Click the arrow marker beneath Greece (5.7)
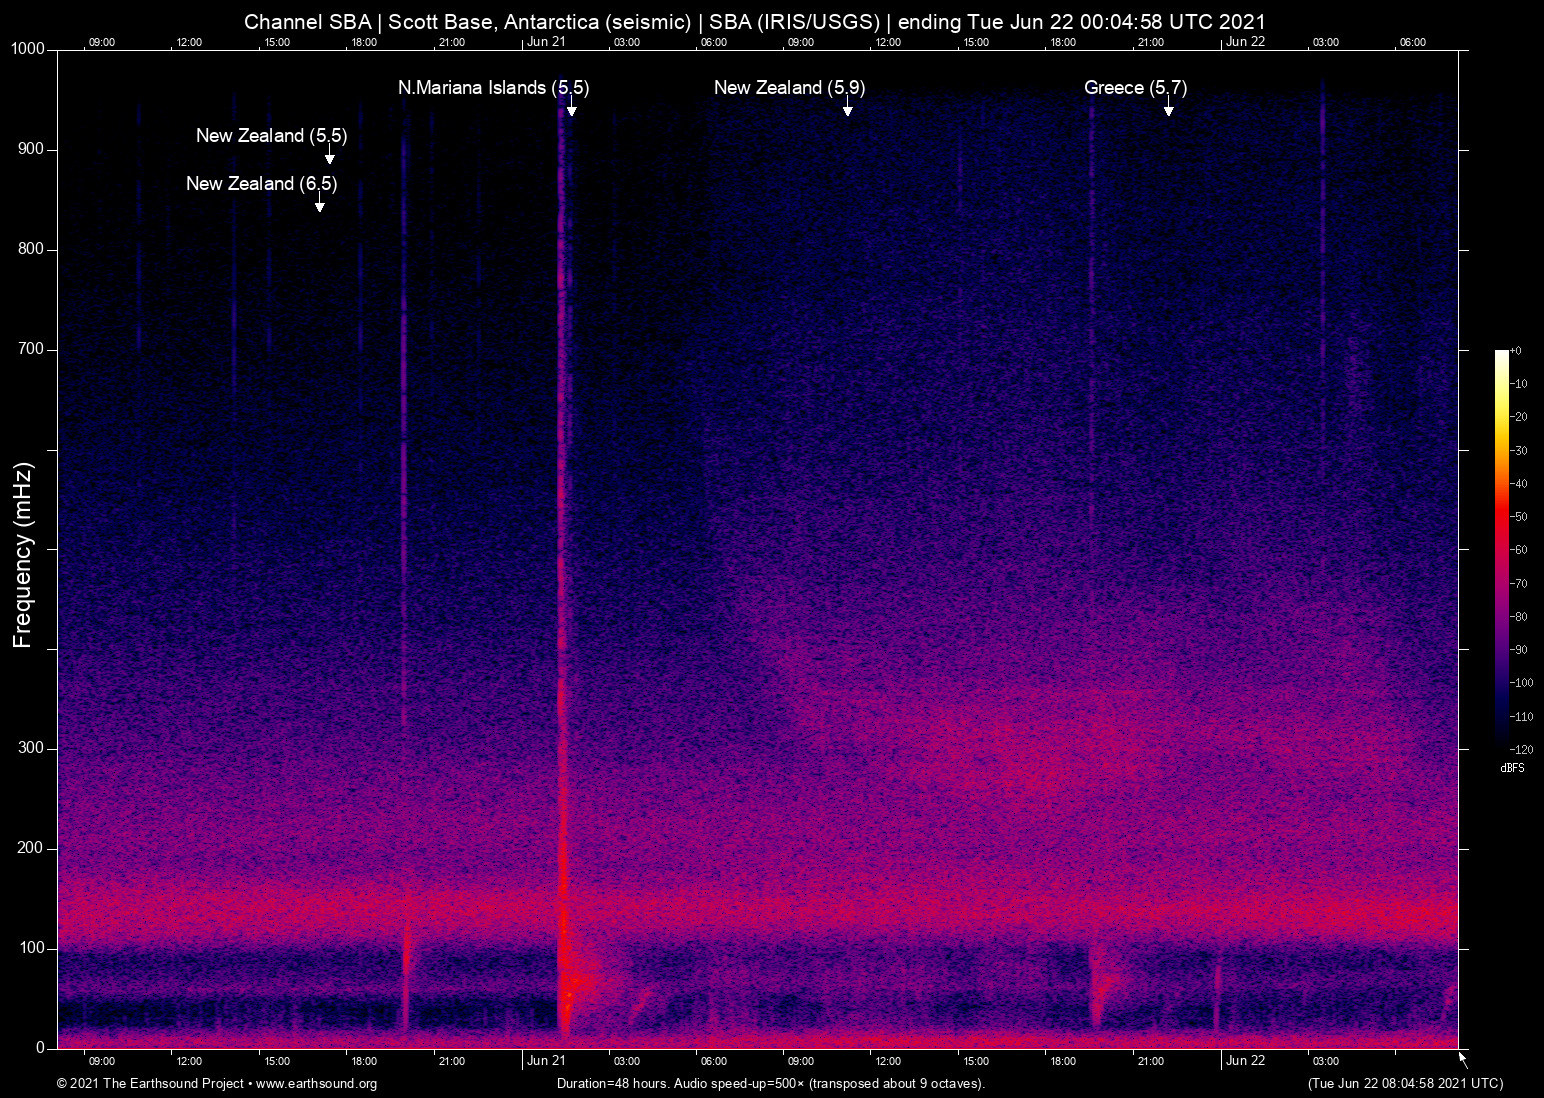This screenshot has width=1544, height=1098. 1168,110
